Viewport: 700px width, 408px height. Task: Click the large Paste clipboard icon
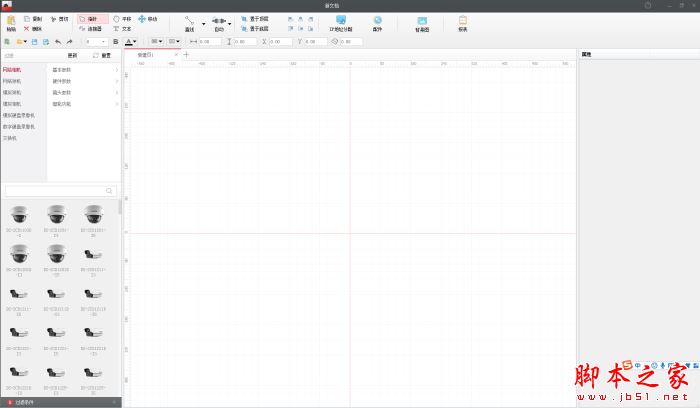pyautogui.click(x=11, y=20)
